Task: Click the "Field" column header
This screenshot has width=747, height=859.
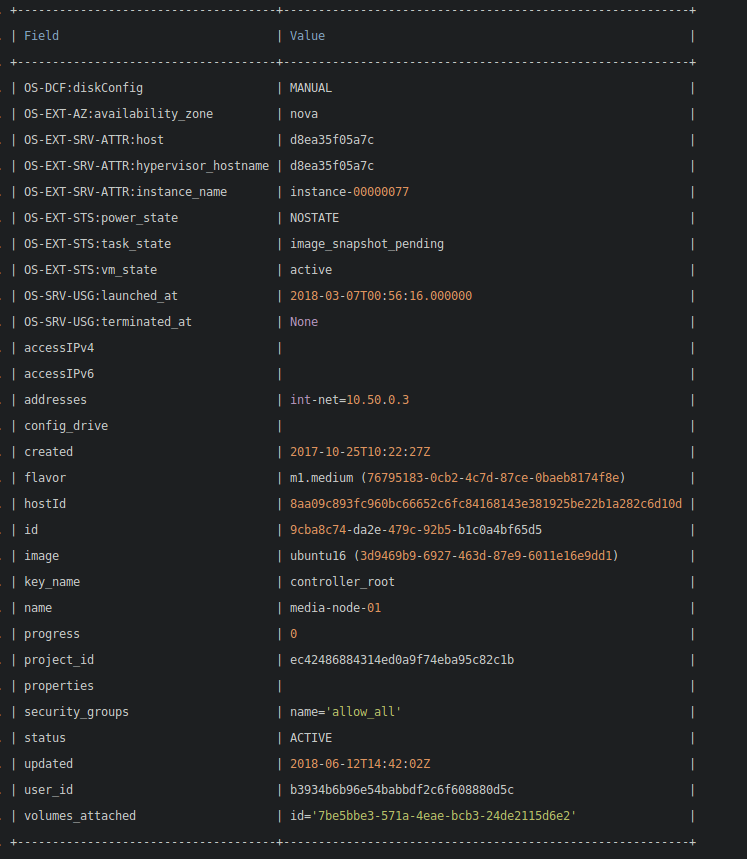Action: pos(41,36)
